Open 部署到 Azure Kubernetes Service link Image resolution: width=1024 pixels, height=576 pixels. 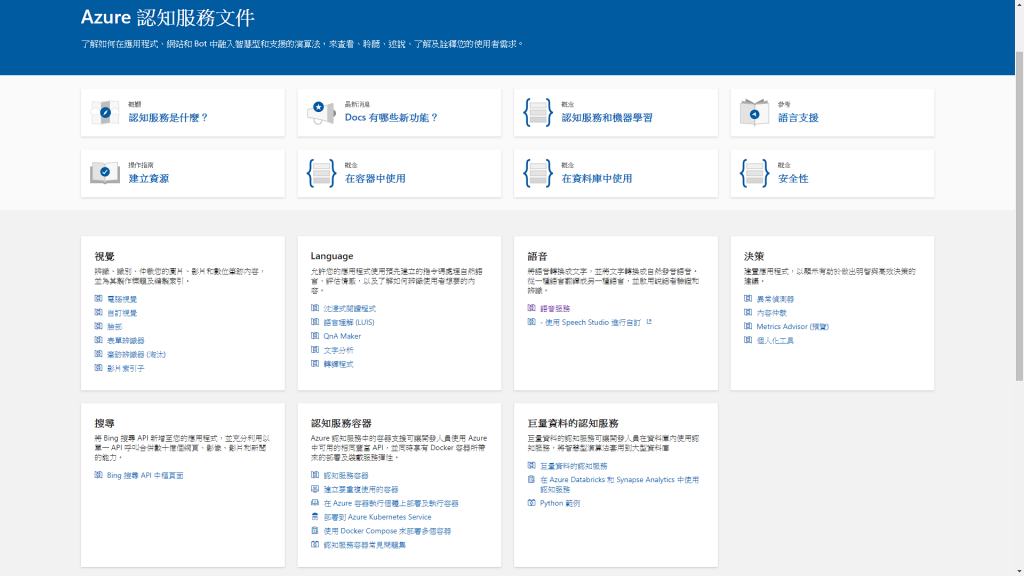click(x=377, y=517)
